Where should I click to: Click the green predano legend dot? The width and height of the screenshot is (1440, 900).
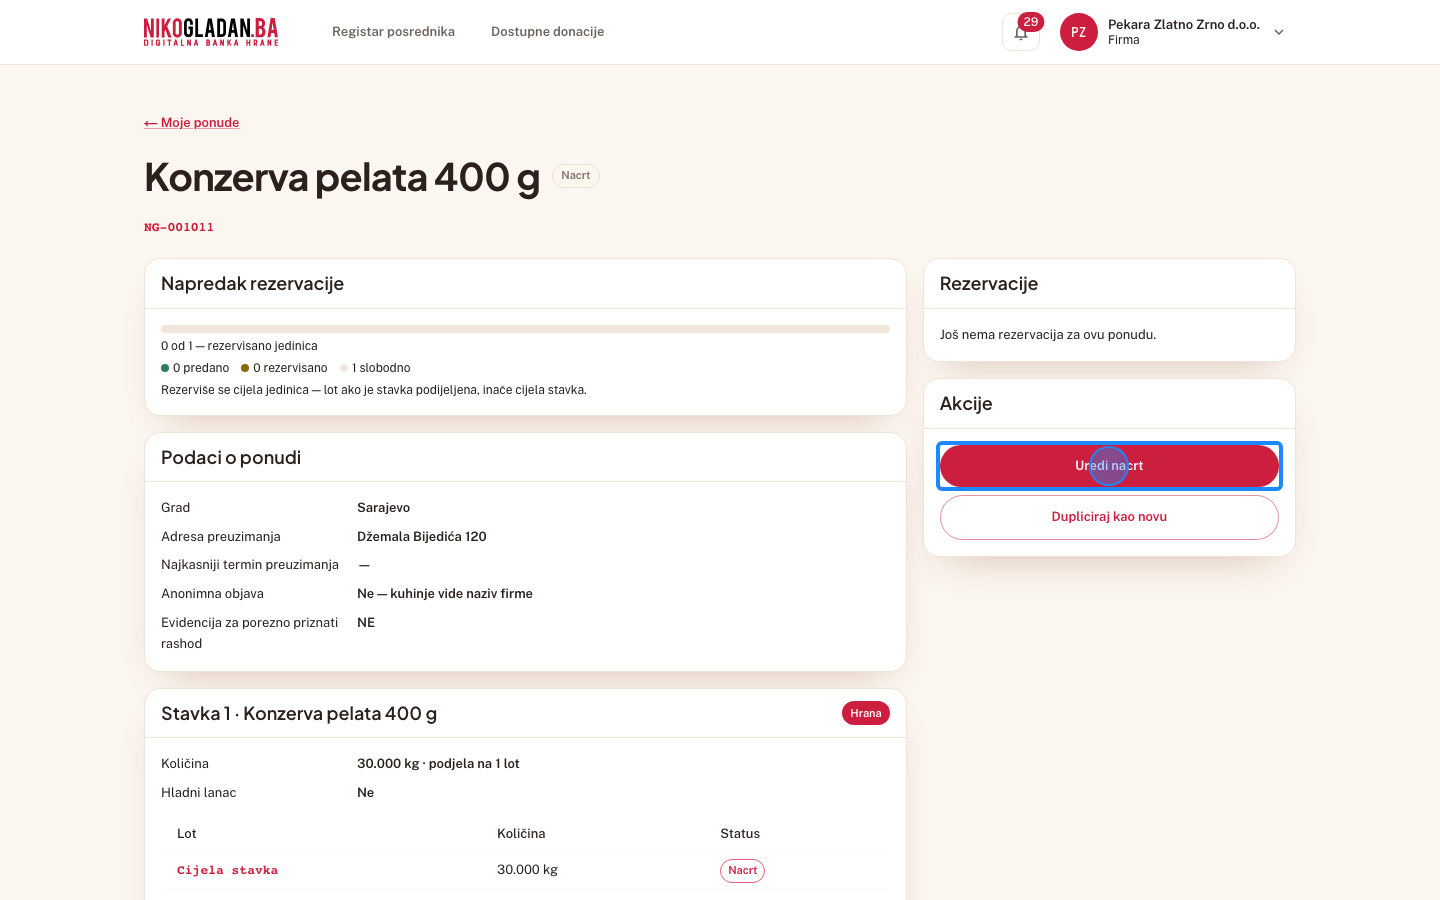pos(165,368)
